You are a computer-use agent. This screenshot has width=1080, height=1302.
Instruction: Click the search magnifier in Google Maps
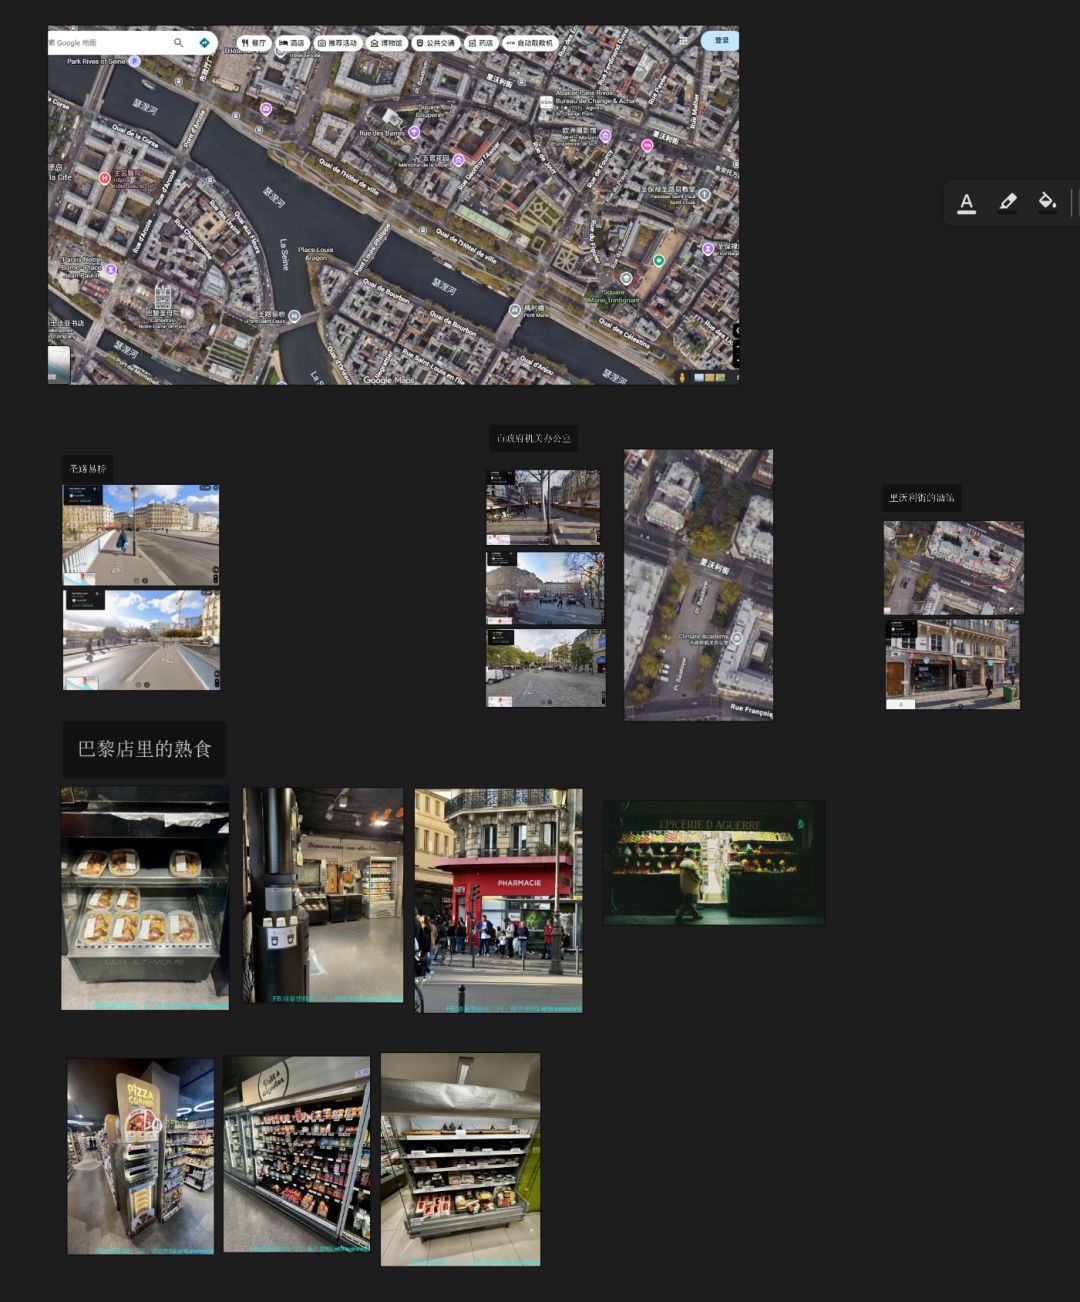(x=179, y=43)
